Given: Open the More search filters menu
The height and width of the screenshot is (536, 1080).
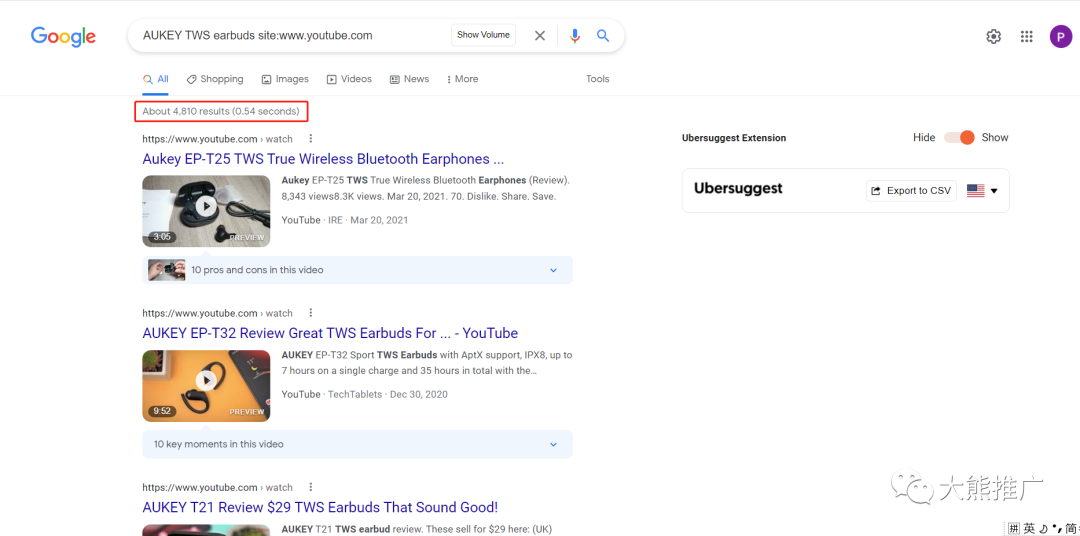Looking at the screenshot, I should coord(462,79).
